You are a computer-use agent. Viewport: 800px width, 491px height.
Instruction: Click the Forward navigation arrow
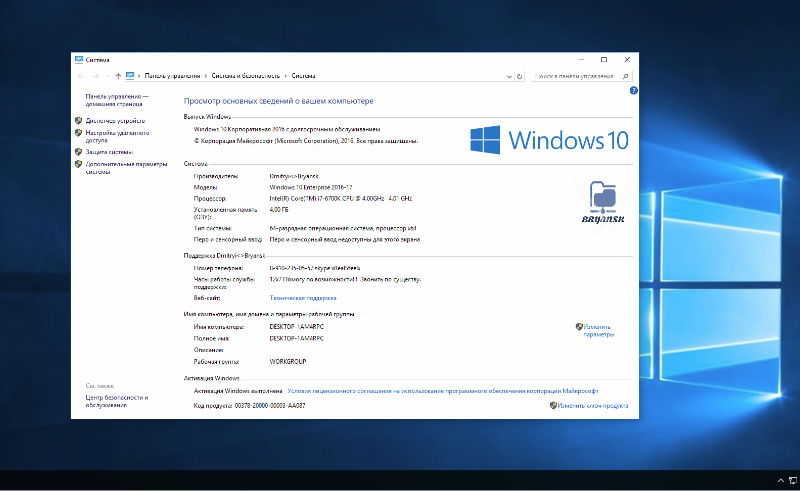pyautogui.click(x=95, y=76)
